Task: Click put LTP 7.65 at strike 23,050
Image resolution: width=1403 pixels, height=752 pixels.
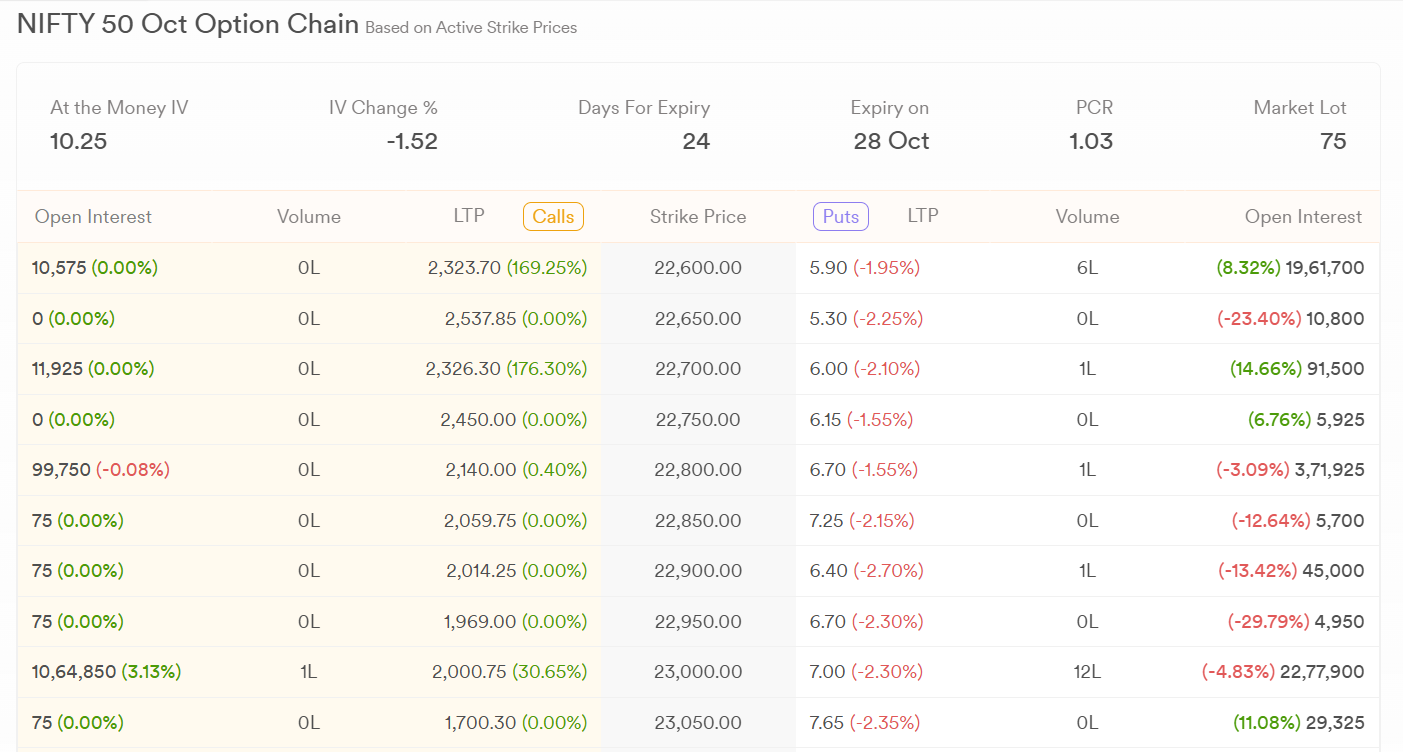Action: (x=826, y=723)
